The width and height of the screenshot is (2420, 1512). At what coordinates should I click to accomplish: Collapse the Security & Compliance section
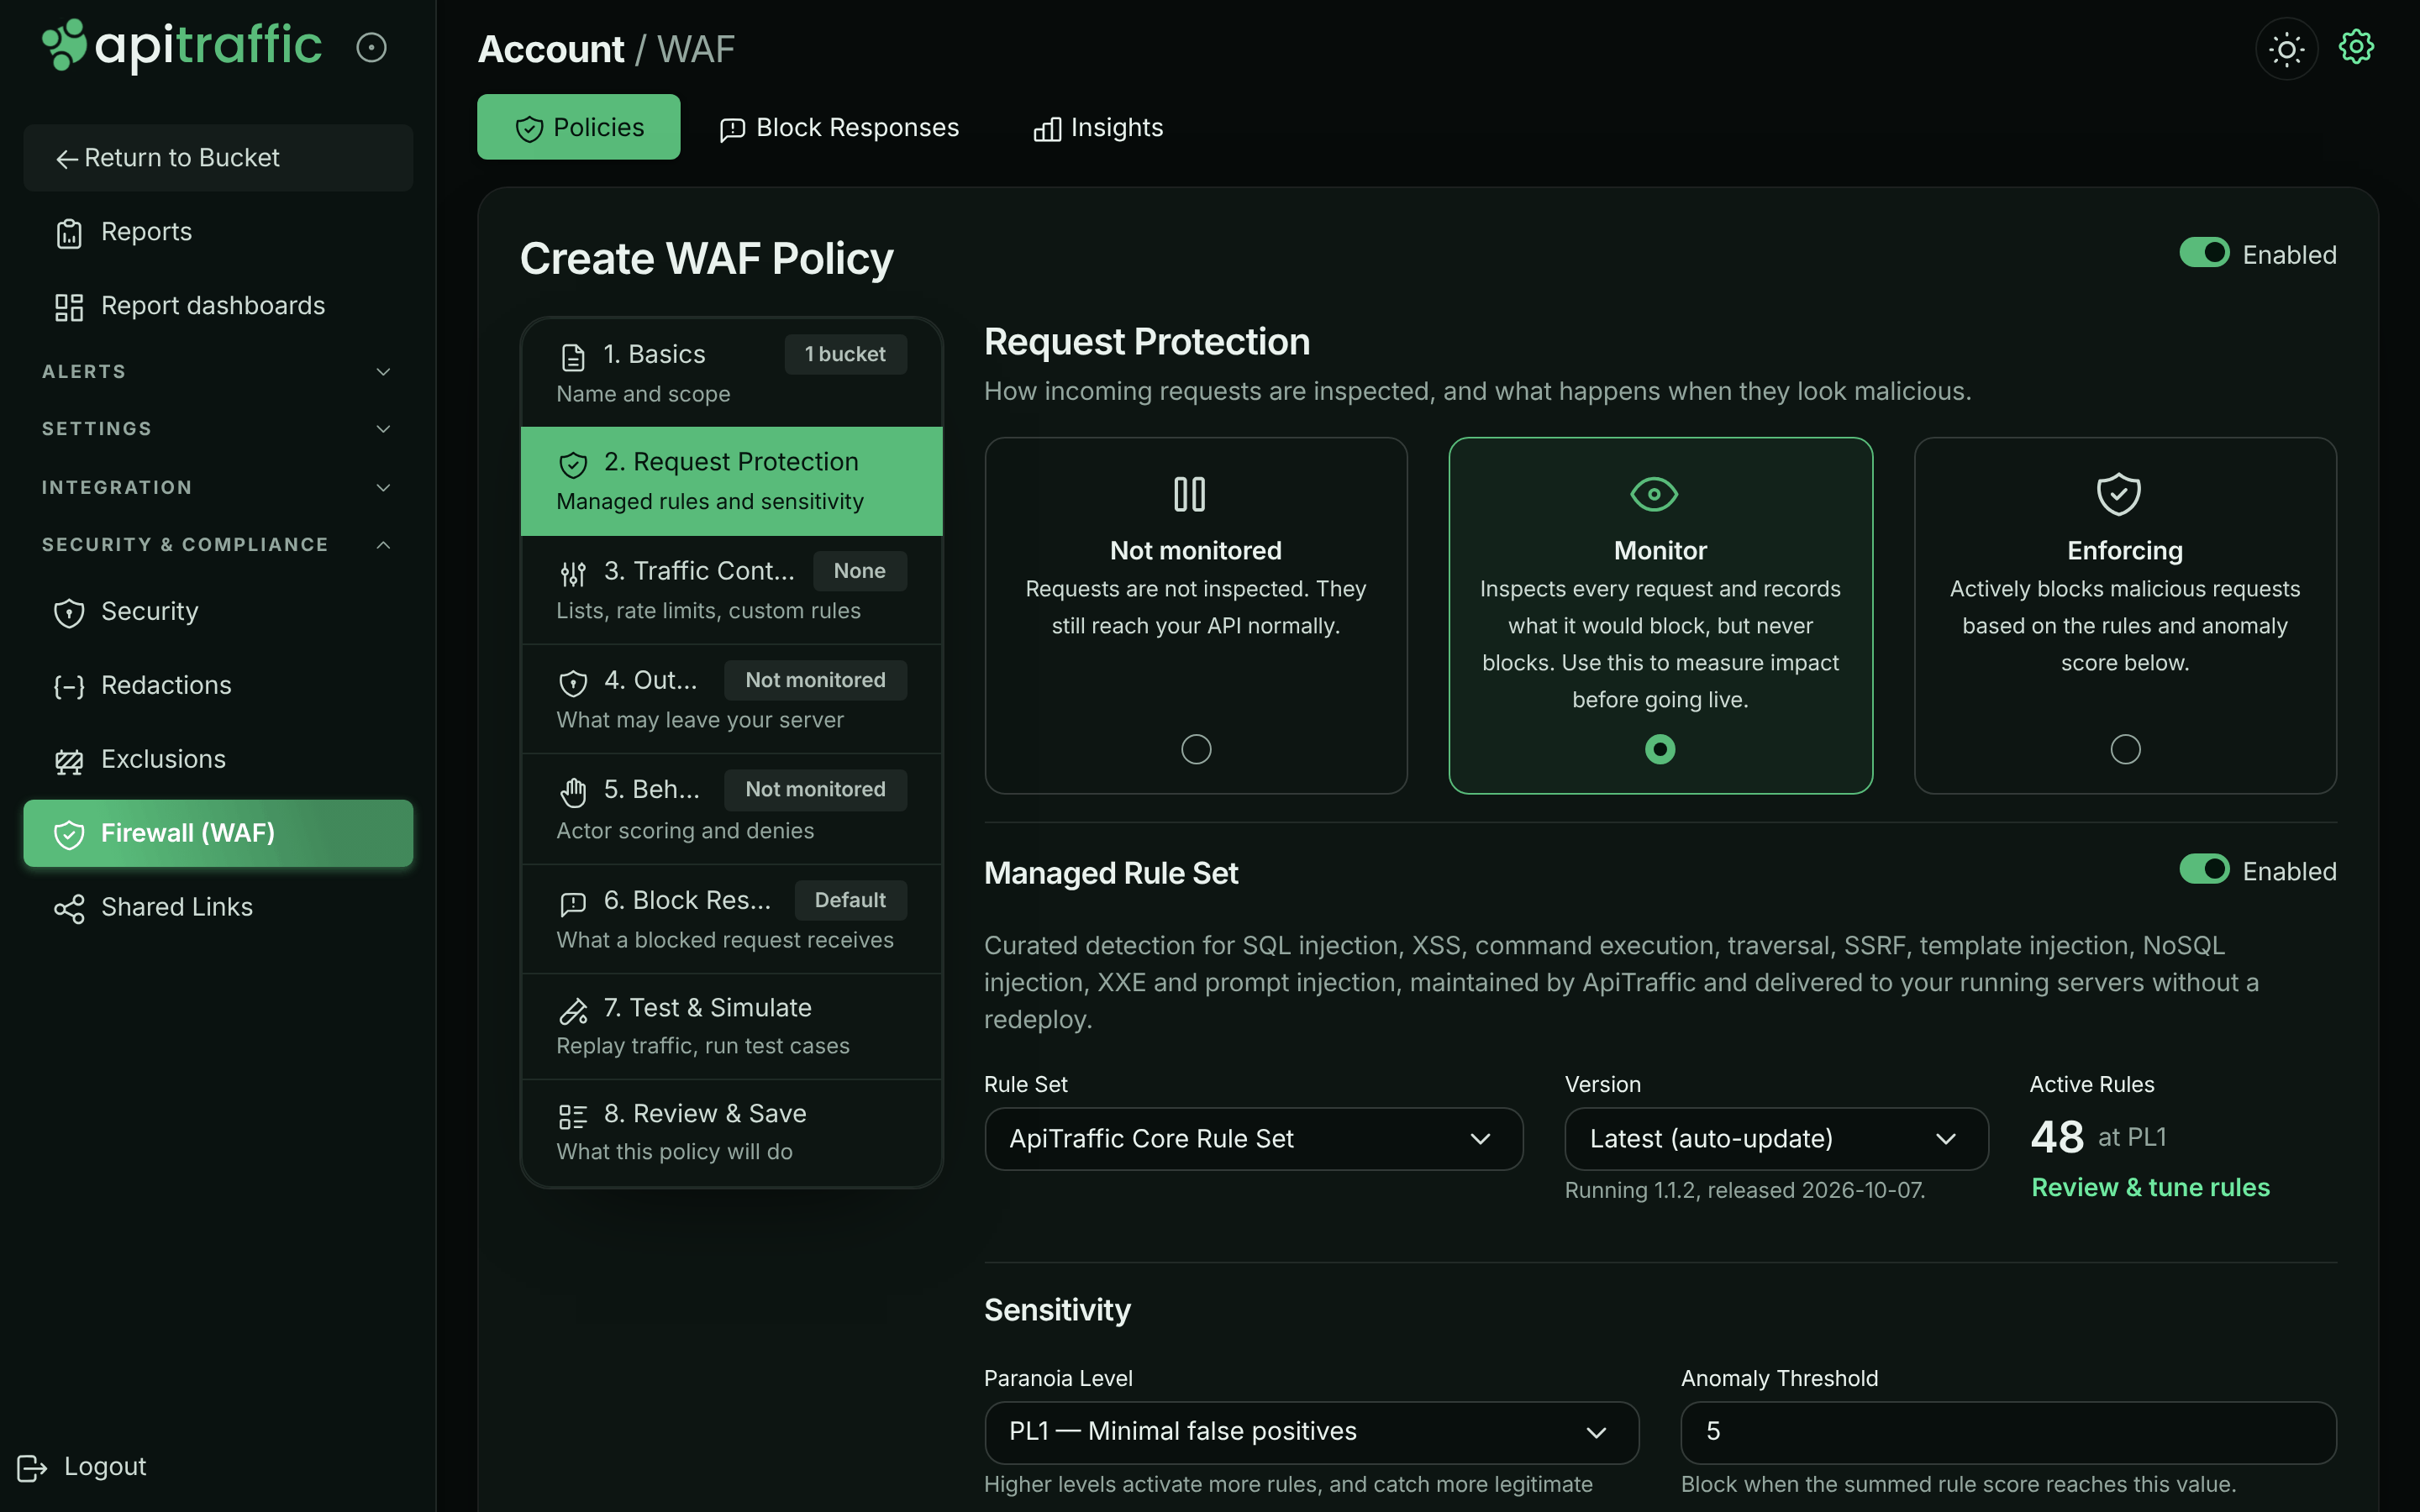pos(217,544)
